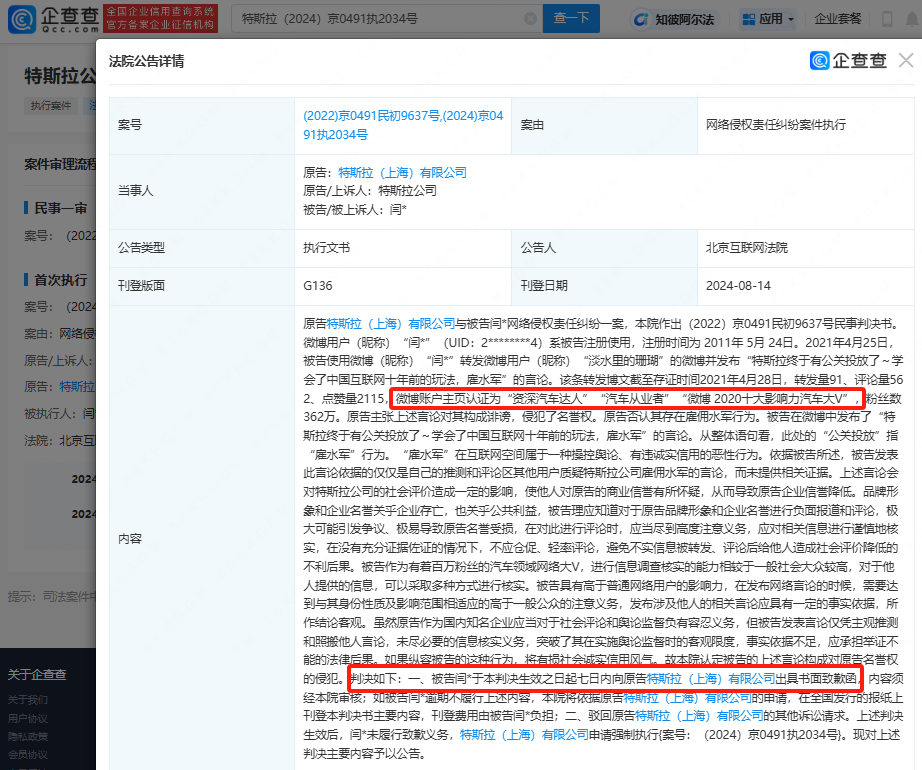Close the 法院公告详情 dialog with the X
The image size is (922, 770).
[x=905, y=61]
